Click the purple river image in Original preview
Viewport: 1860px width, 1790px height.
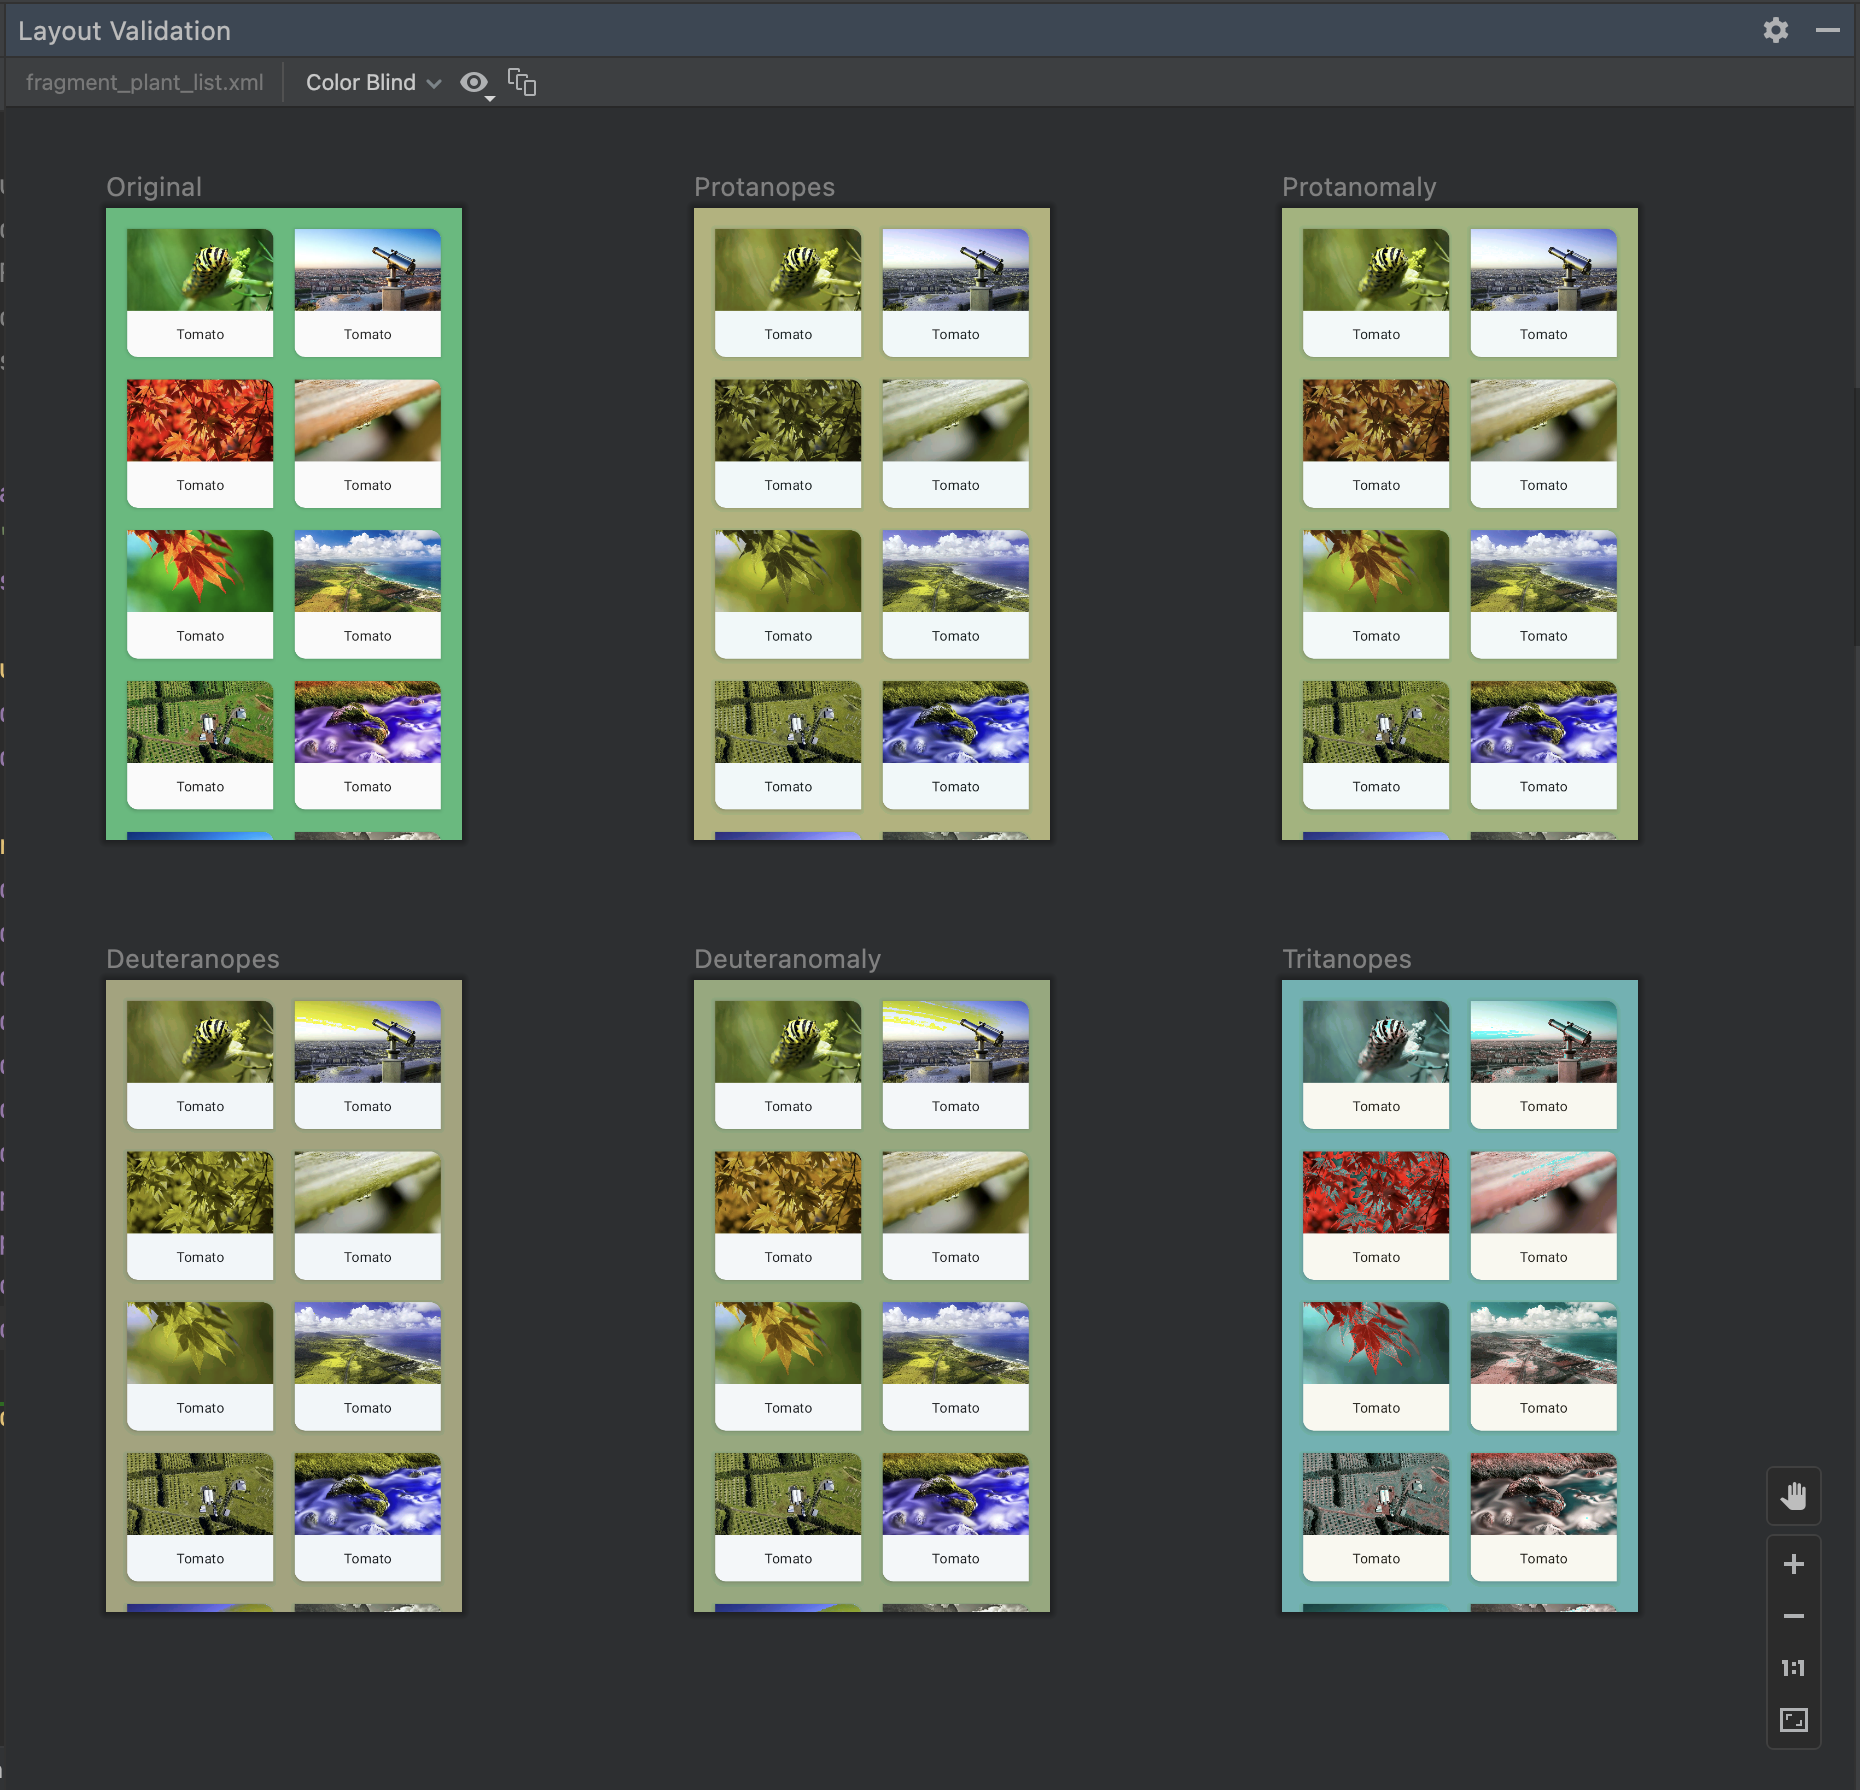tap(367, 720)
